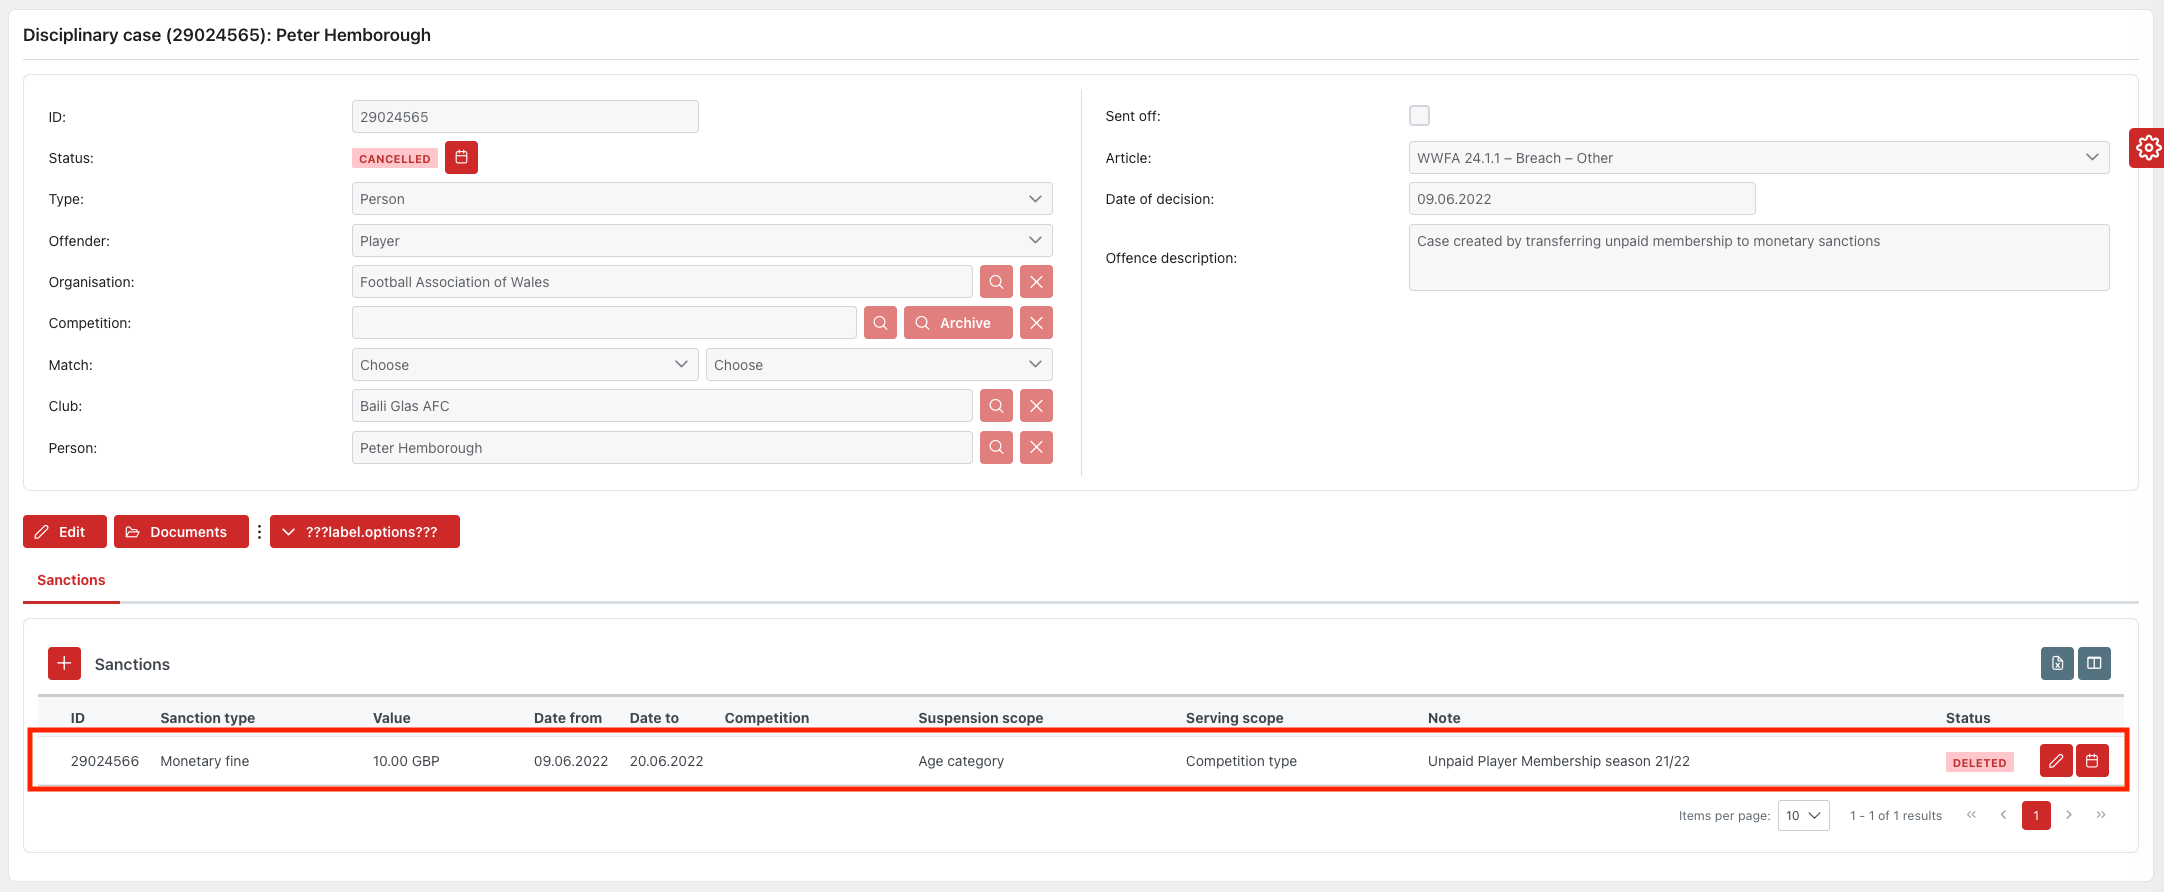Expand the Type dropdown showing Person

701,199
